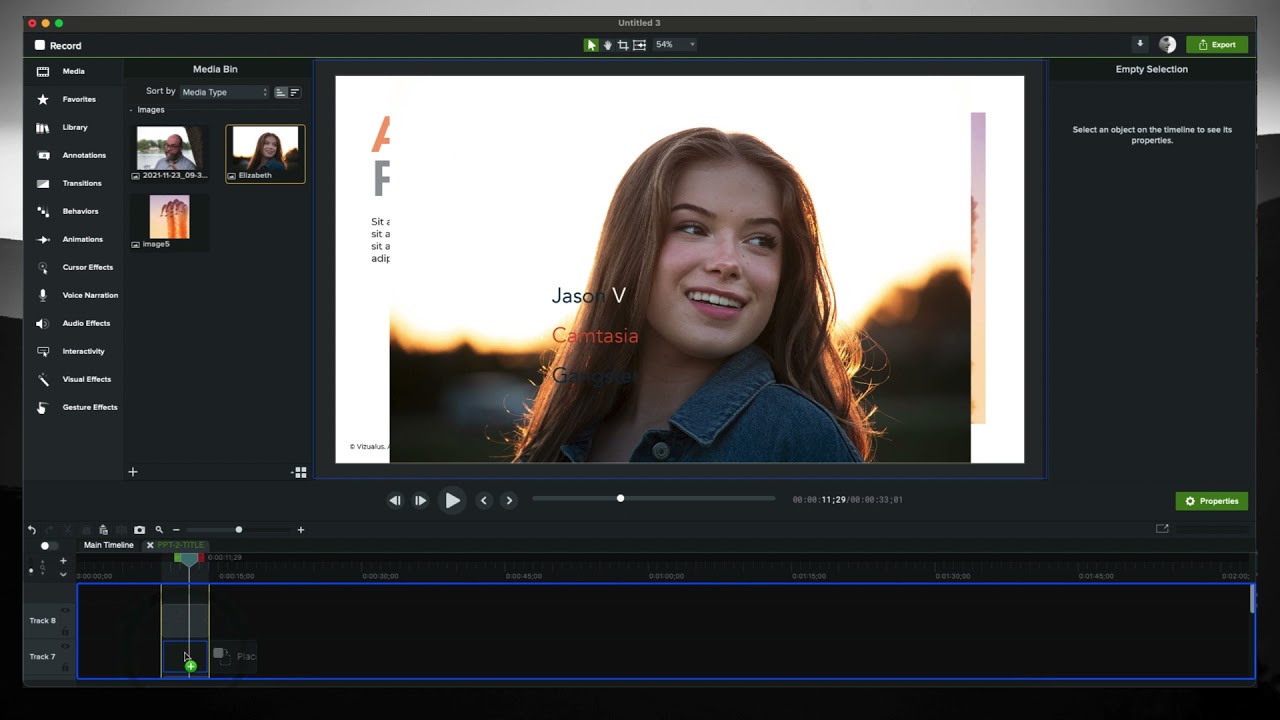The height and width of the screenshot is (720, 1280).
Task: Click the Cursor Effects icon
Action: (43, 267)
